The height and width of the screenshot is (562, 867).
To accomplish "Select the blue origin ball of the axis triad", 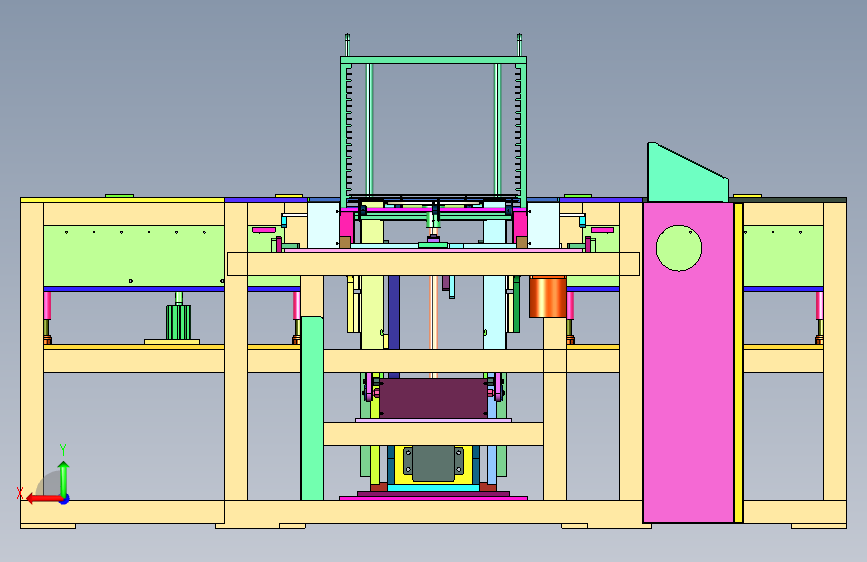I will coord(65,499).
